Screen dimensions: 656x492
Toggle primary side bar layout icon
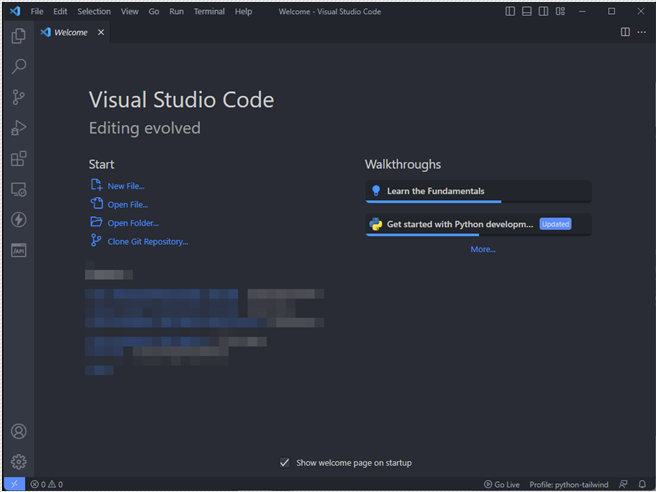pos(510,11)
